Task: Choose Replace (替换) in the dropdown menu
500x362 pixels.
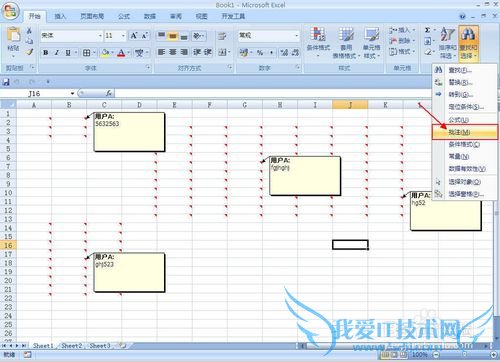Action: coord(465,82)
